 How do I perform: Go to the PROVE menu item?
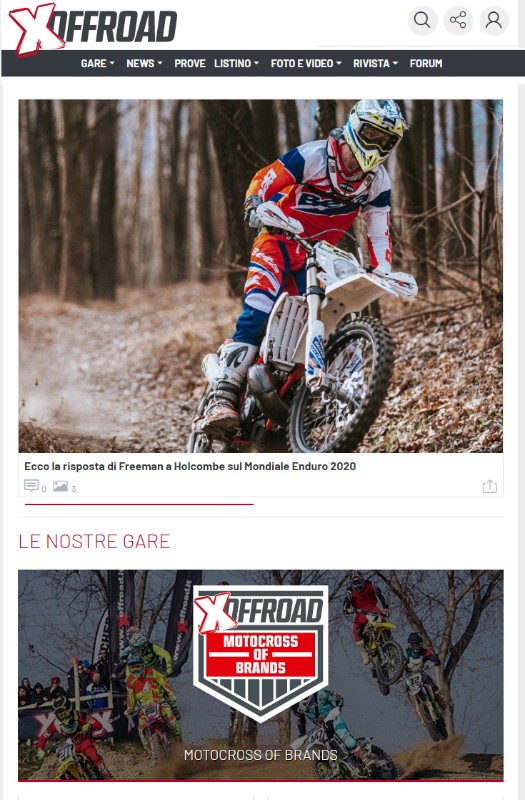(190, 63)
